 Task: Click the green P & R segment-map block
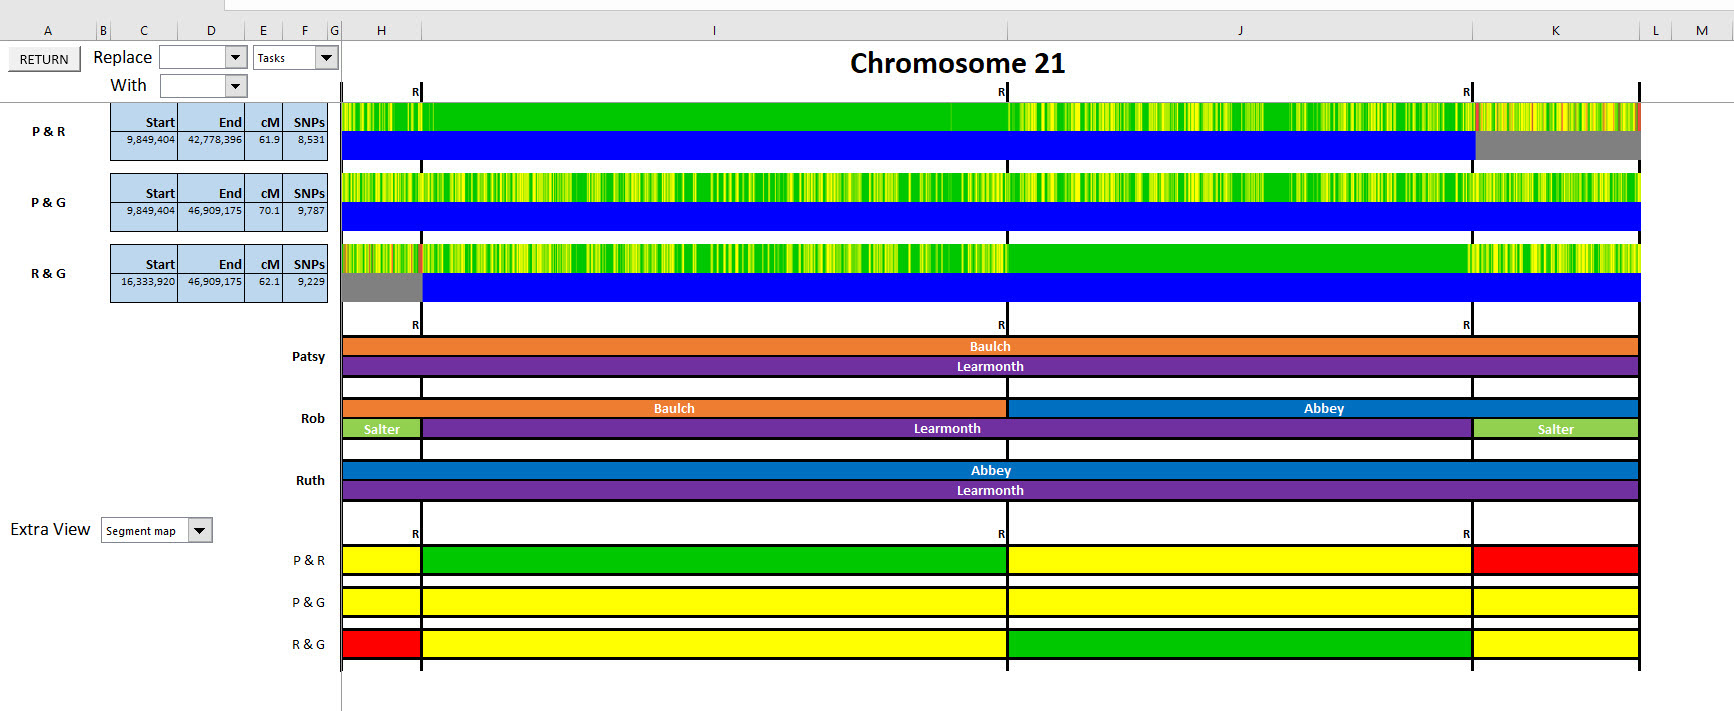coord(714,560)
